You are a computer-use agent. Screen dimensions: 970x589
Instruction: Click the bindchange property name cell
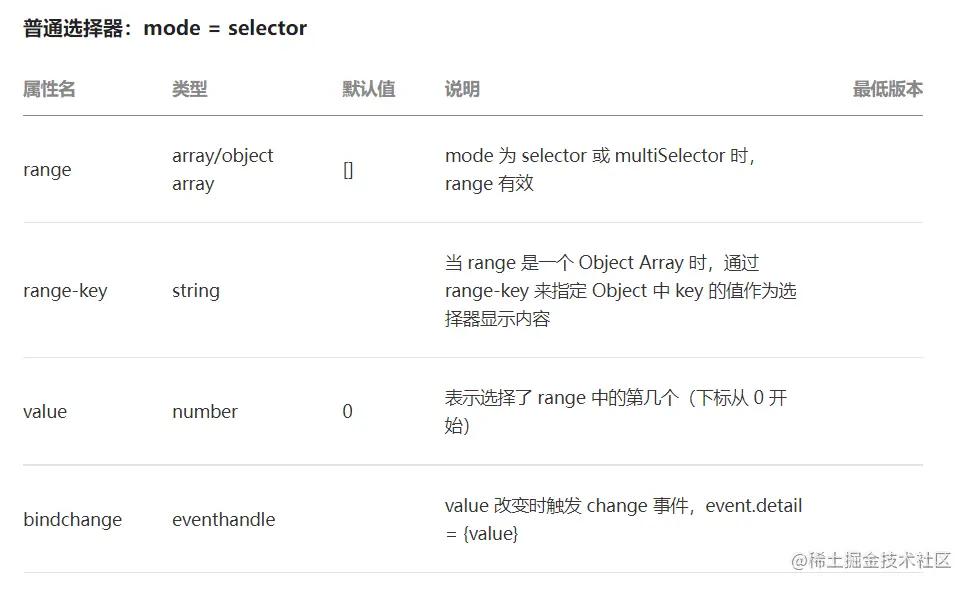(x=72, y=520)
